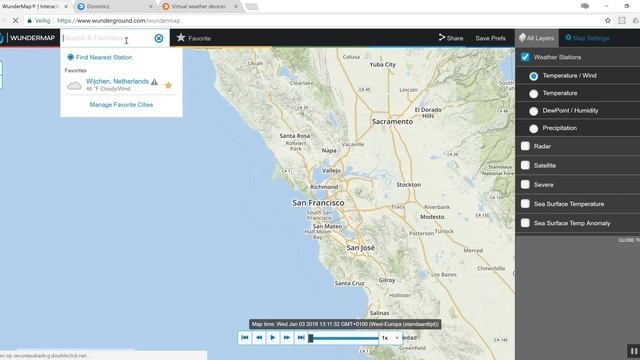Image resolution: width=640 pixels, height=360 pixels.
Task: Click the pause button in bottom-right corner
Action: (x=633, y=351)
